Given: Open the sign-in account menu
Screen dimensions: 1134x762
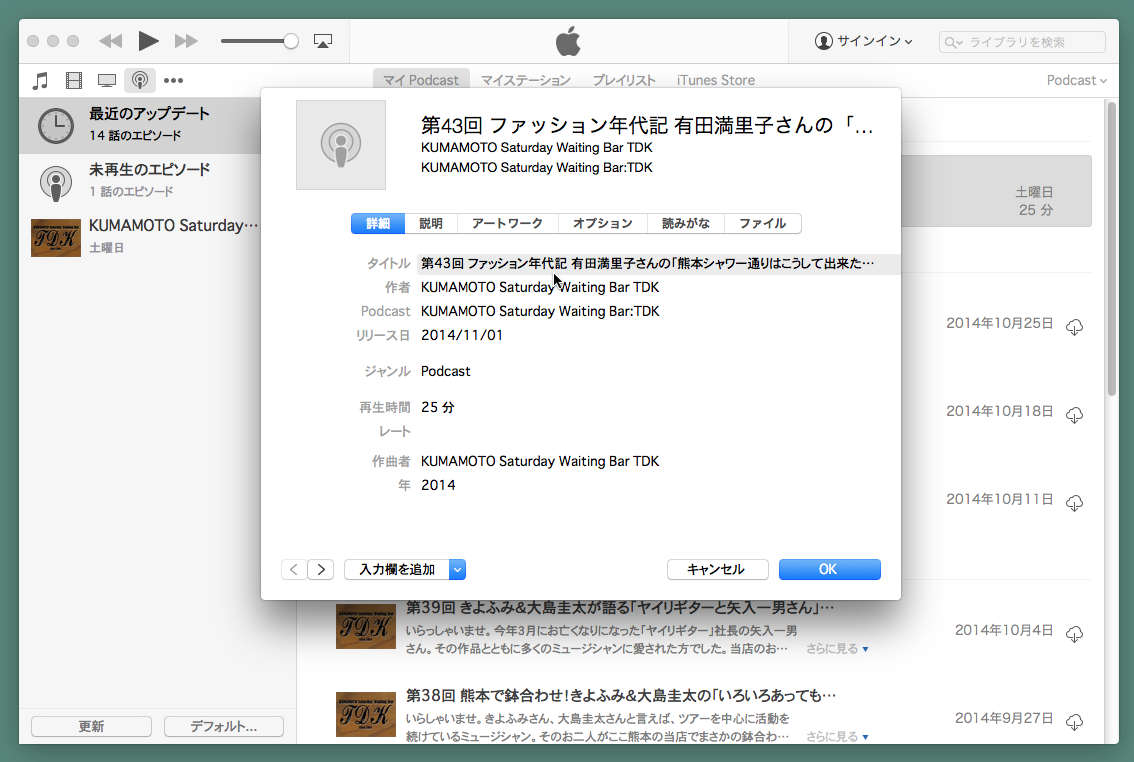Looking at the screenshot, I should click(x=864, y=41).
